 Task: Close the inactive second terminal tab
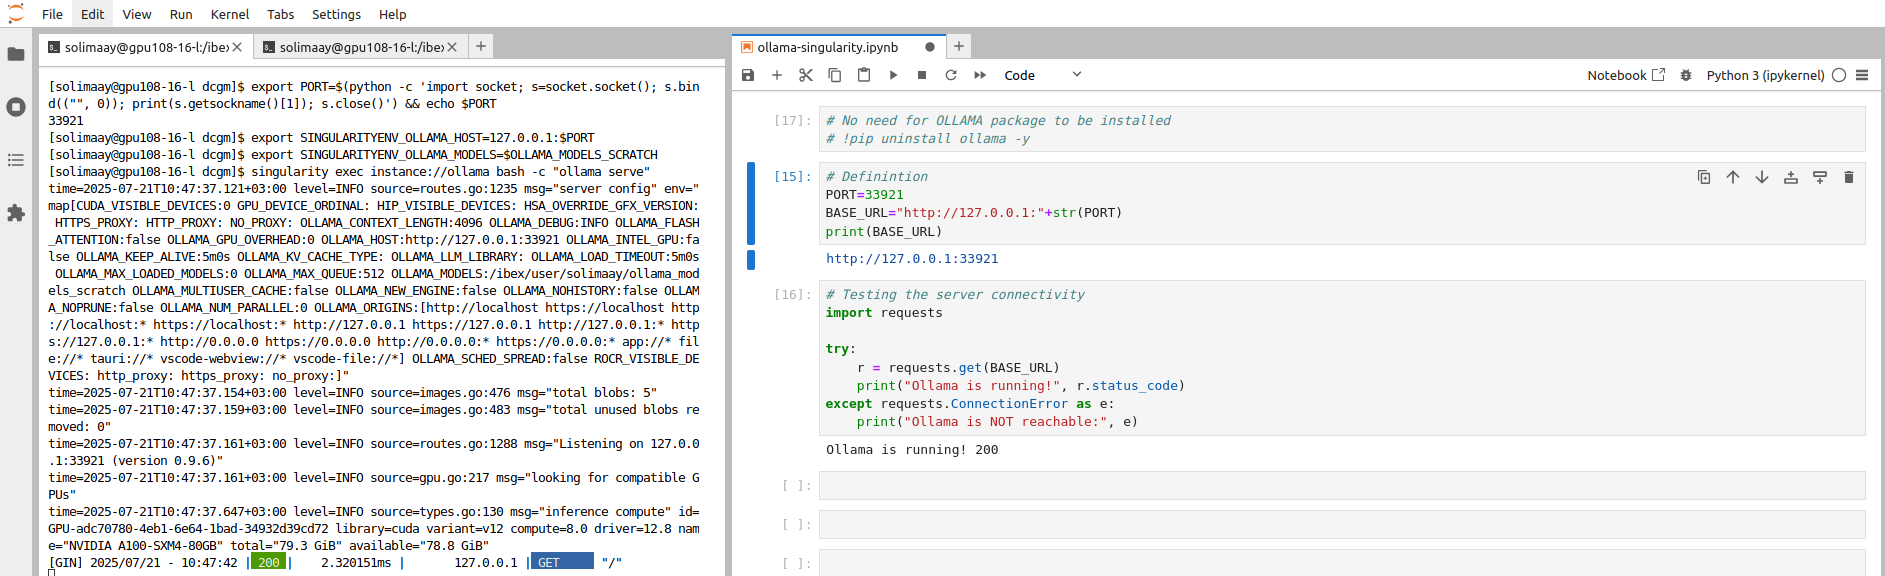tap(452, 47)
